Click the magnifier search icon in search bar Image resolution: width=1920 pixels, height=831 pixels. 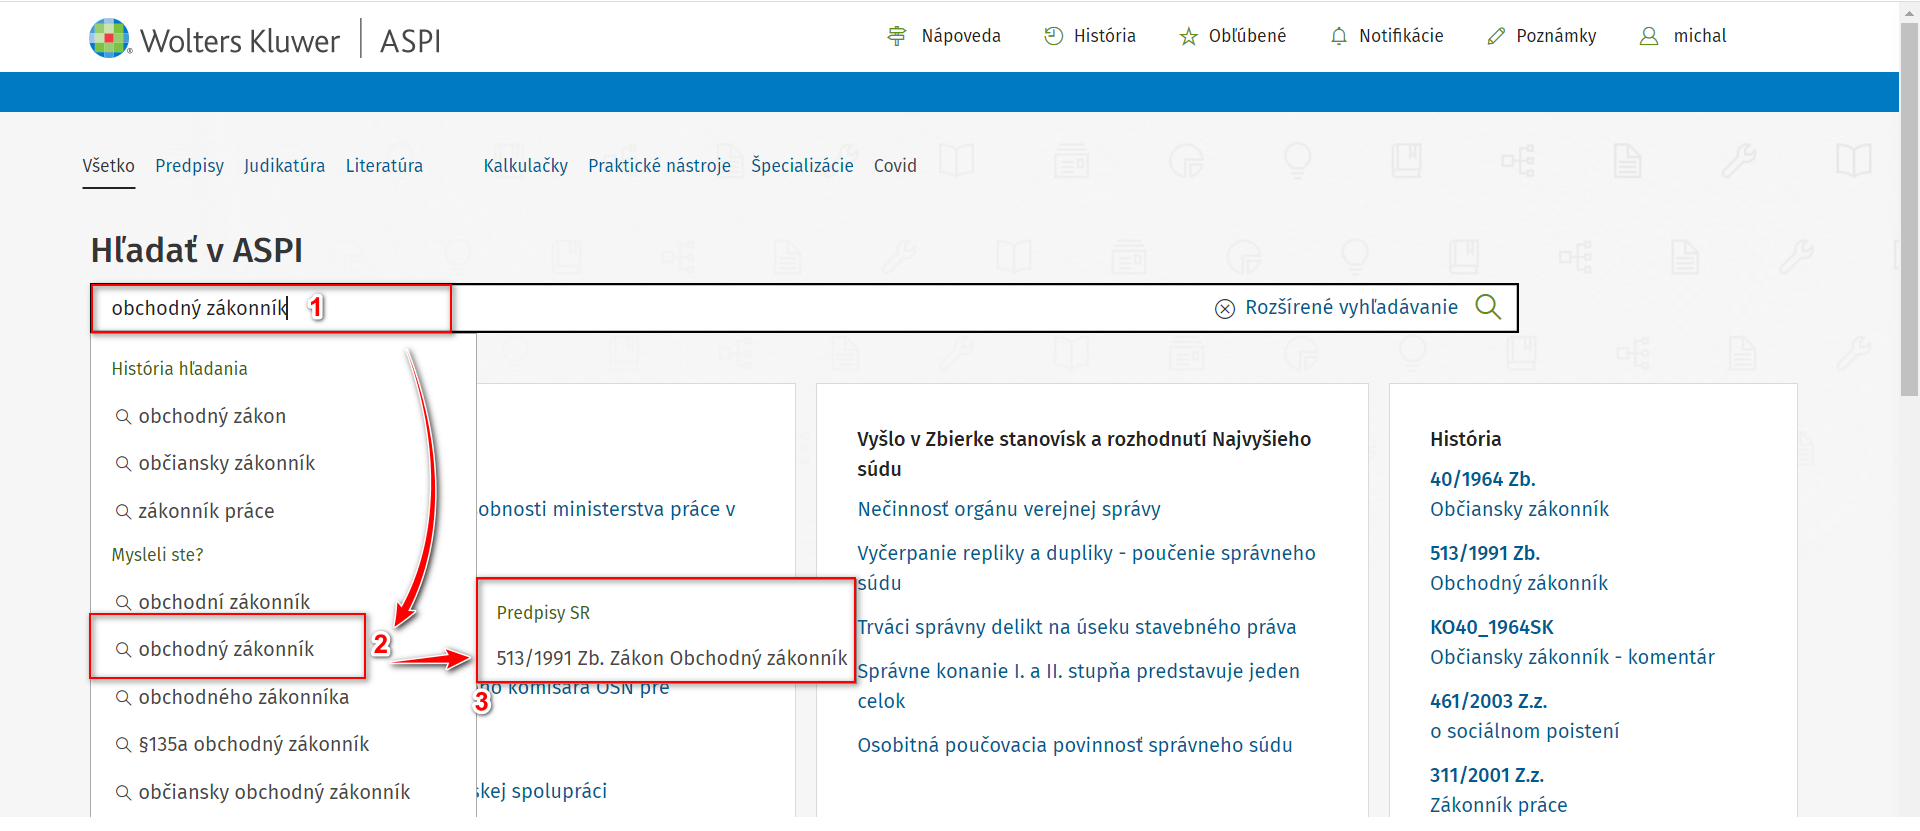point(1488,307)
